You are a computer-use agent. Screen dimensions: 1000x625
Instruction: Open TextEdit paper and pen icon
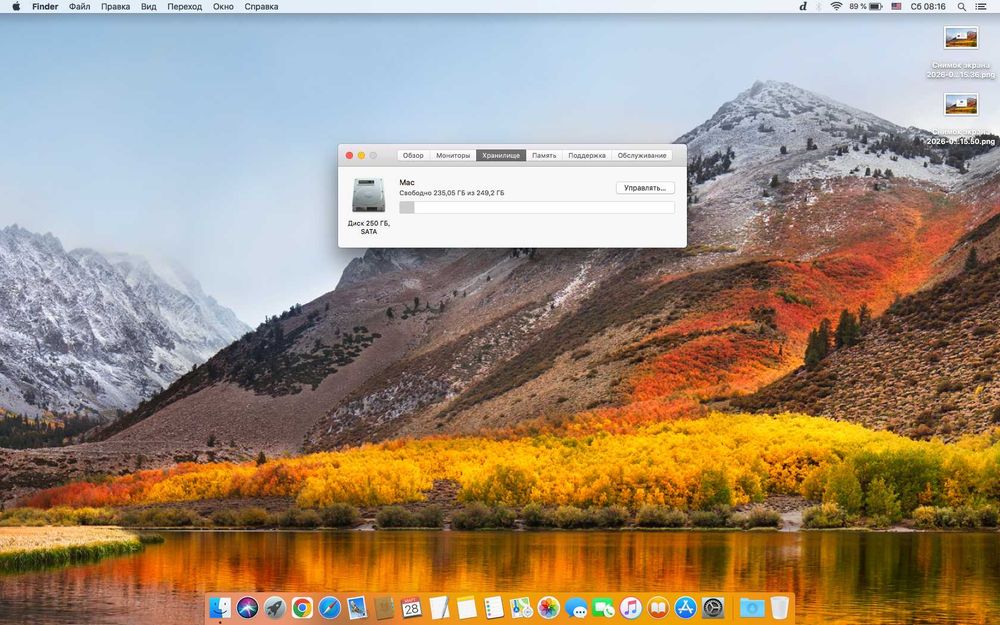[x=439, y=608]
